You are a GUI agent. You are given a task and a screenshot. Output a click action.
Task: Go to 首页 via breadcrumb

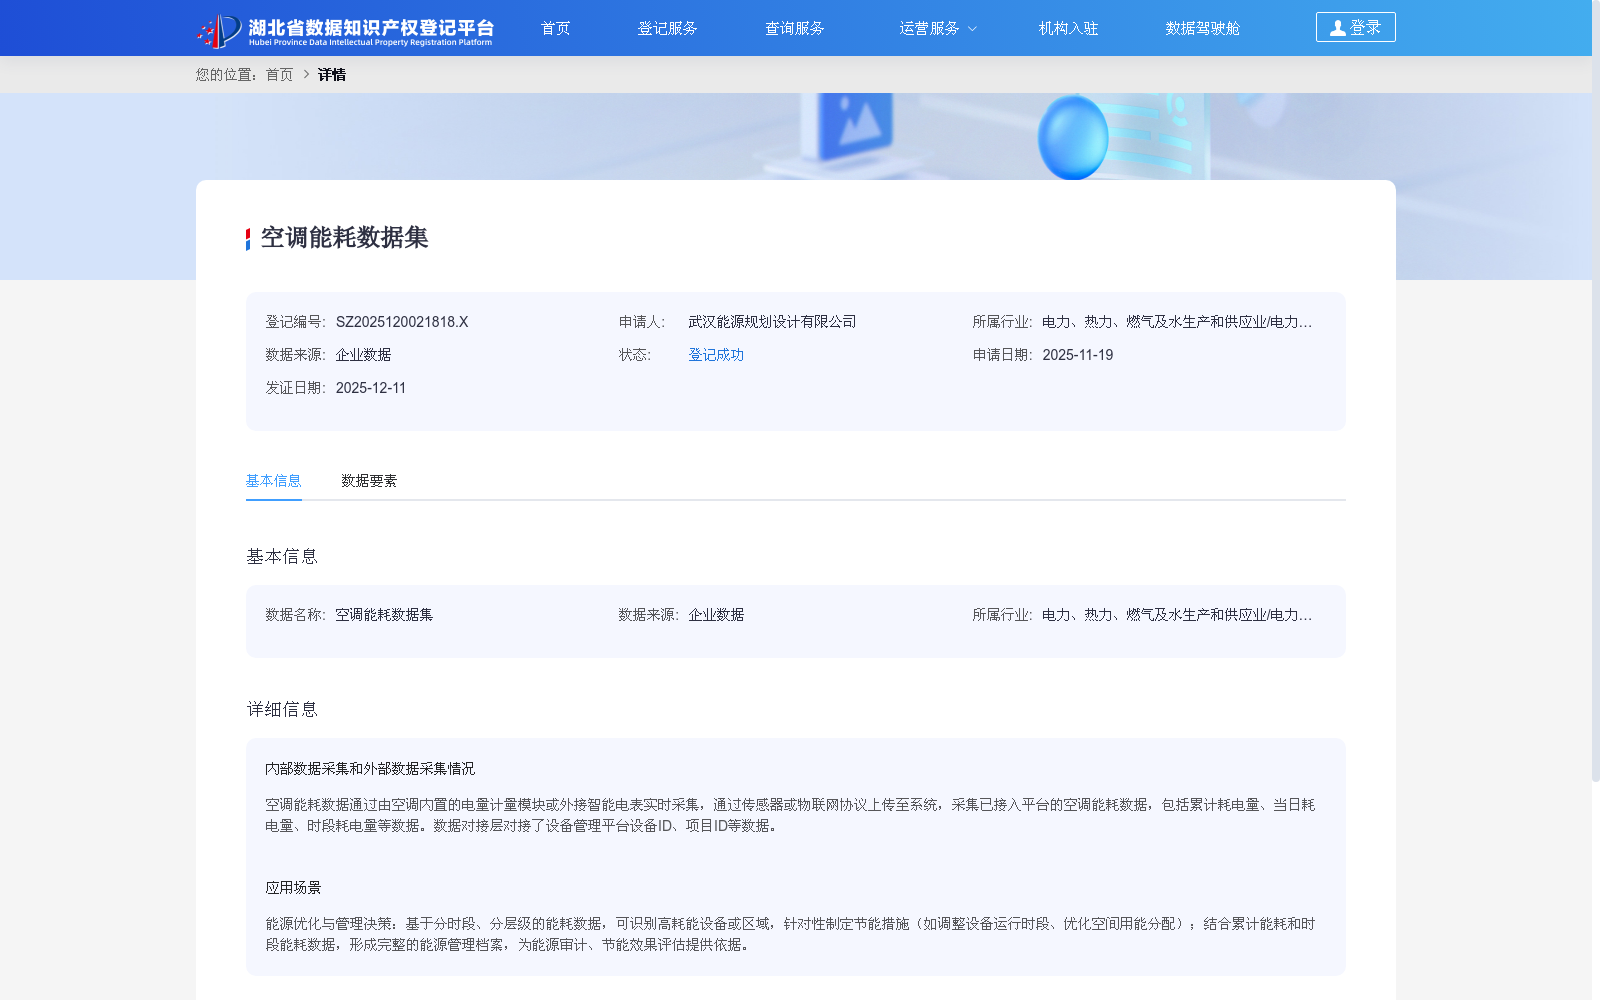point(279,75)
